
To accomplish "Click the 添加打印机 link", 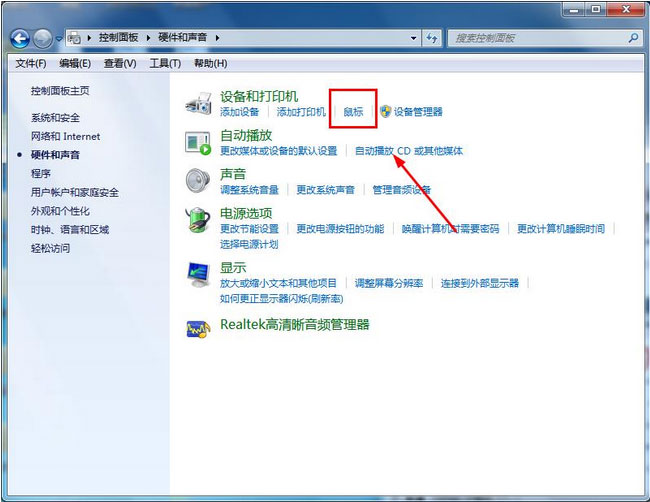I will [301, 112].
